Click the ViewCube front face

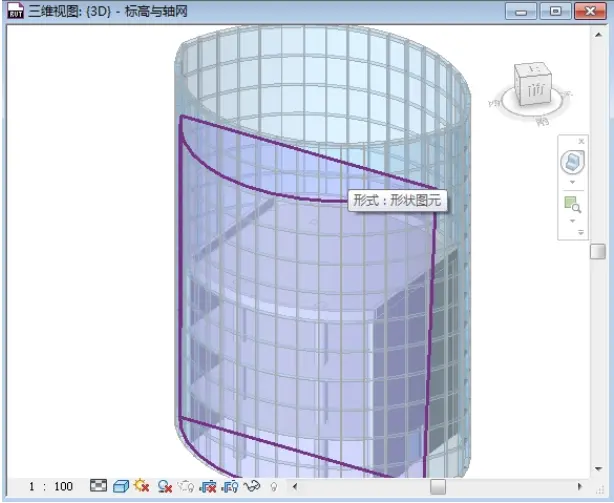pyautogui.click(x=536, y=90)
